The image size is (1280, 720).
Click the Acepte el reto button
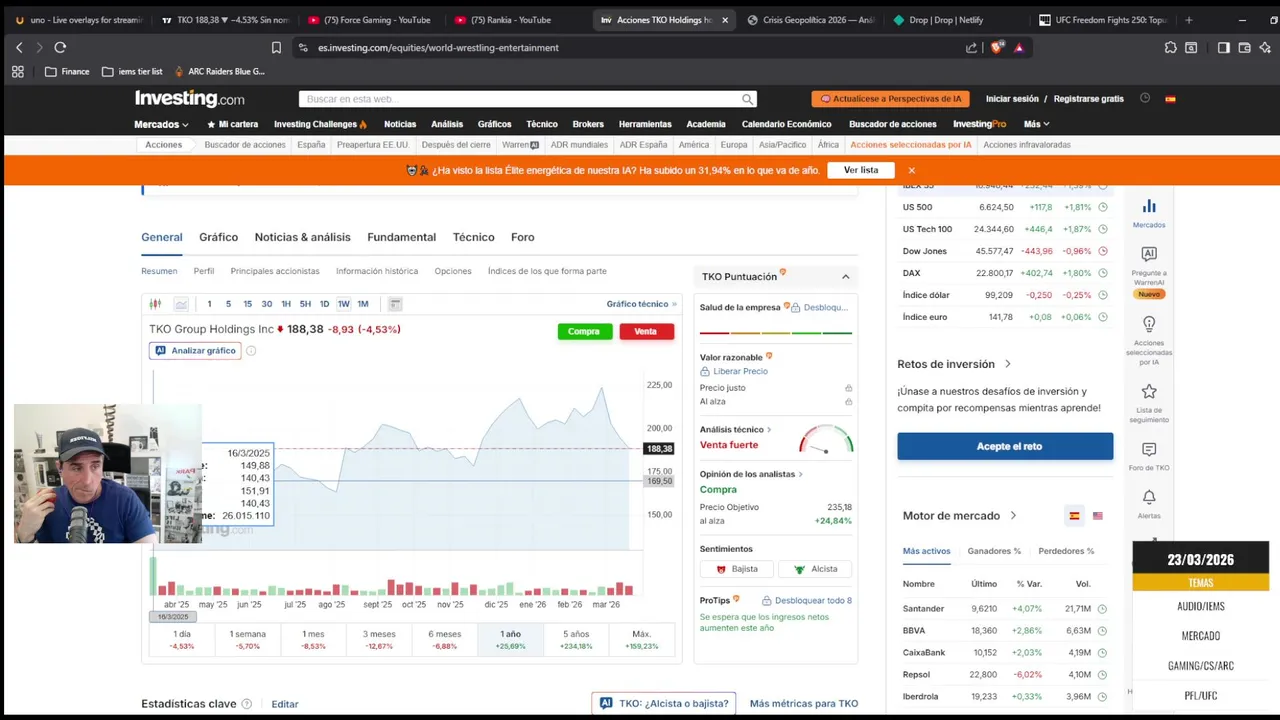pyautogui.click(x=1005, y=446)
